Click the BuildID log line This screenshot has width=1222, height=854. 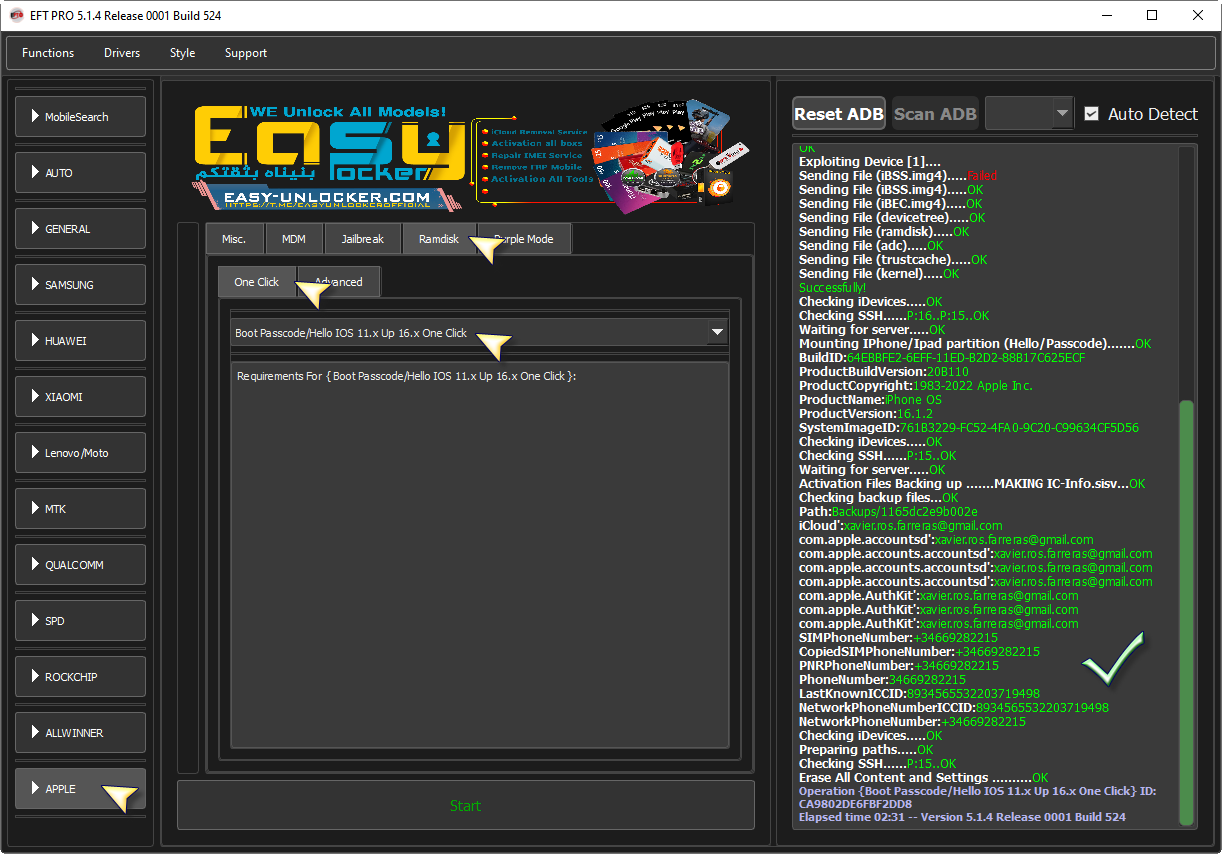point(941,357)
